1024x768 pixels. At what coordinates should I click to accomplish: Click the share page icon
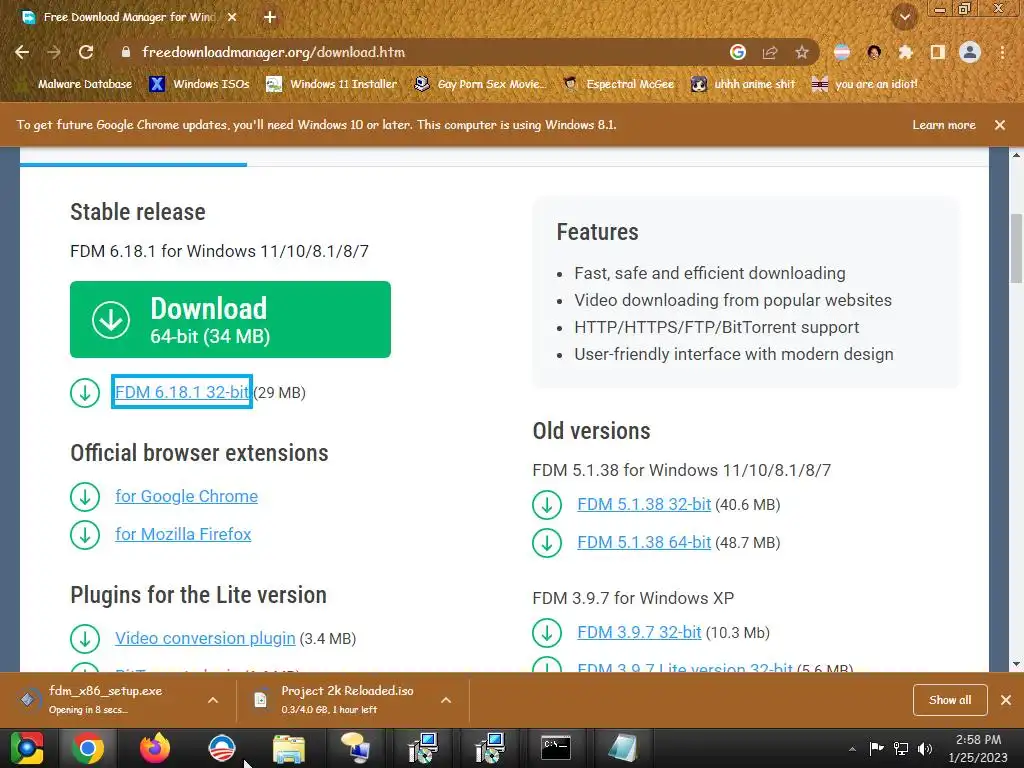click(x=770, y=52)
